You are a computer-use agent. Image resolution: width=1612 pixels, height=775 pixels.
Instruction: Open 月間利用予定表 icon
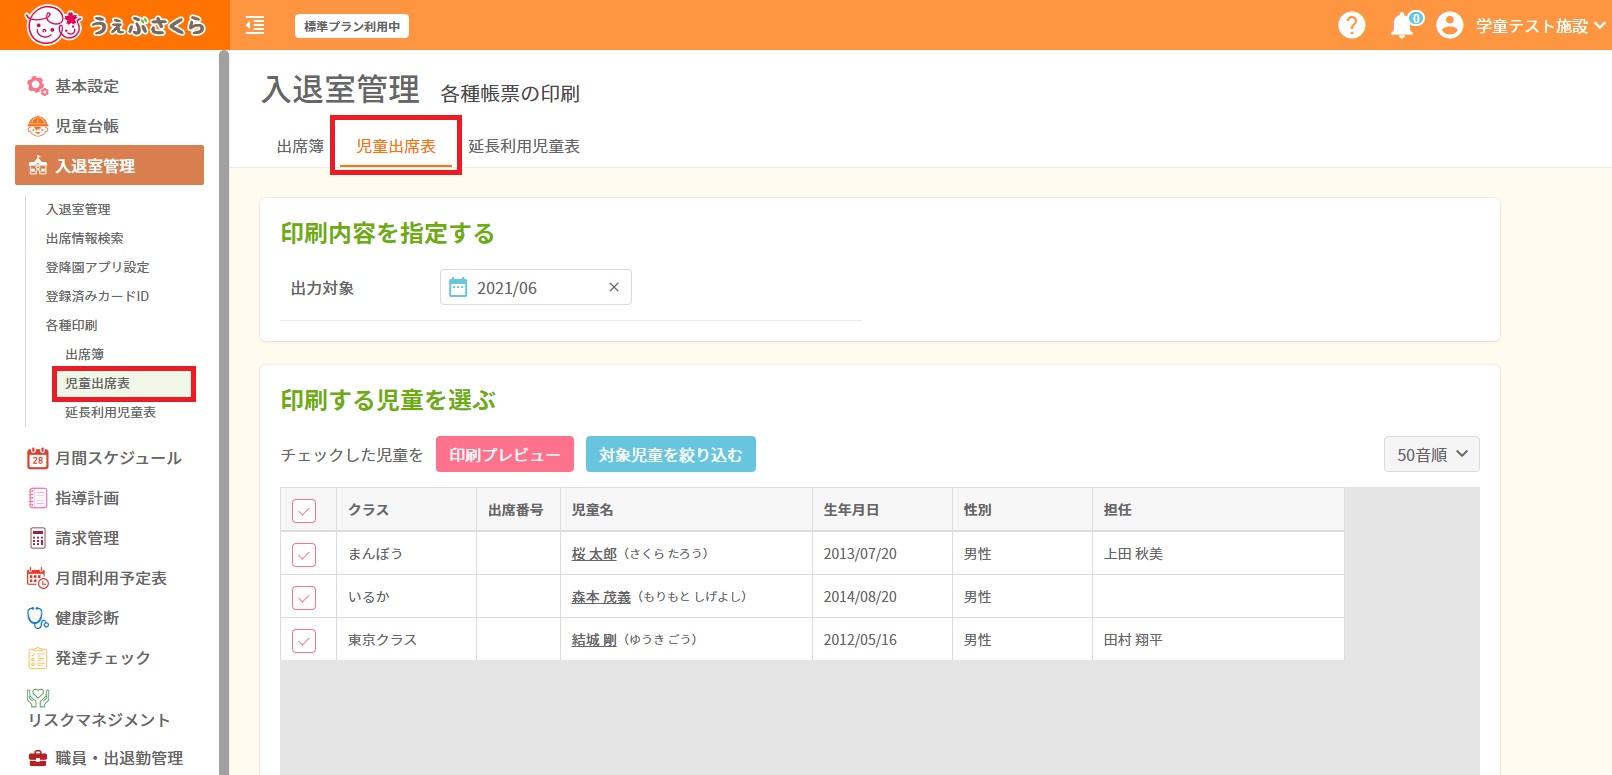(37, 578)
